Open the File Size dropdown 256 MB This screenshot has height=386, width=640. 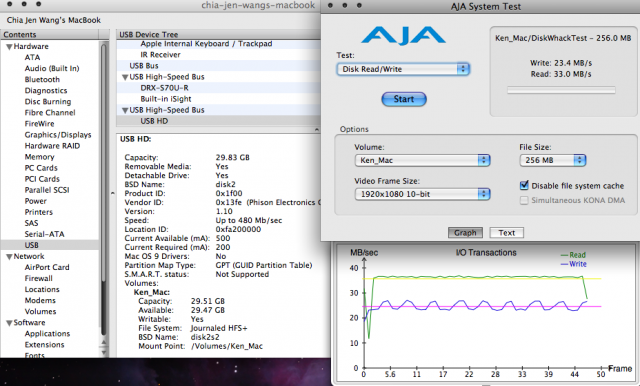(x=553, y=160)
